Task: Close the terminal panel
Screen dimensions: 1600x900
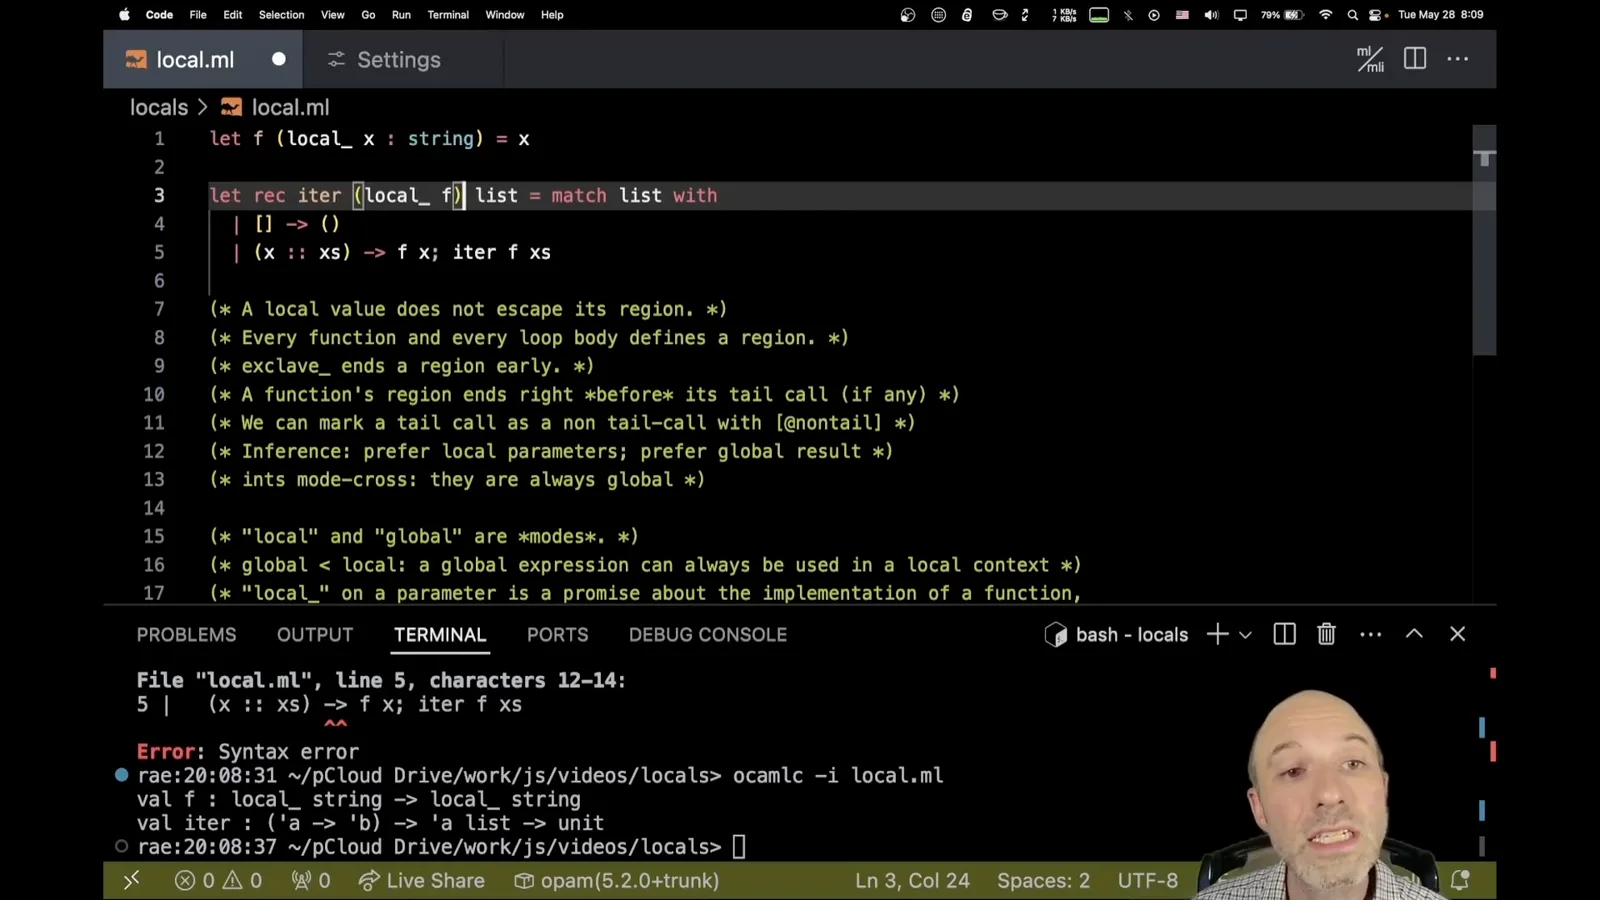Action: click(x=1457, y=634)
